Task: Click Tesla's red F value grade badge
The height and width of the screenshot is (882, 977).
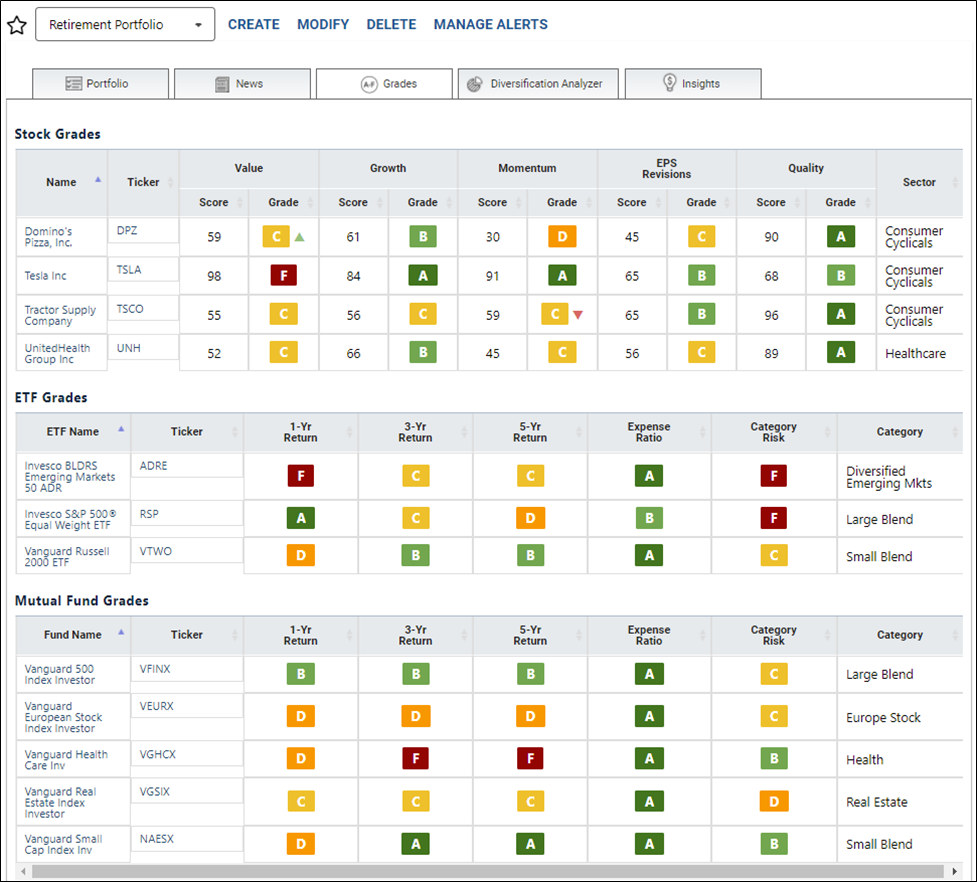Action: point(284,275)
